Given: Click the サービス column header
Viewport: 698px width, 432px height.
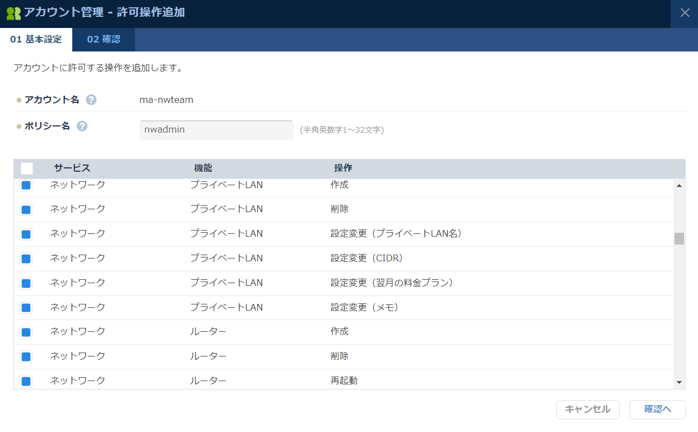Looking at the screenshot, I should click(72, 168).
